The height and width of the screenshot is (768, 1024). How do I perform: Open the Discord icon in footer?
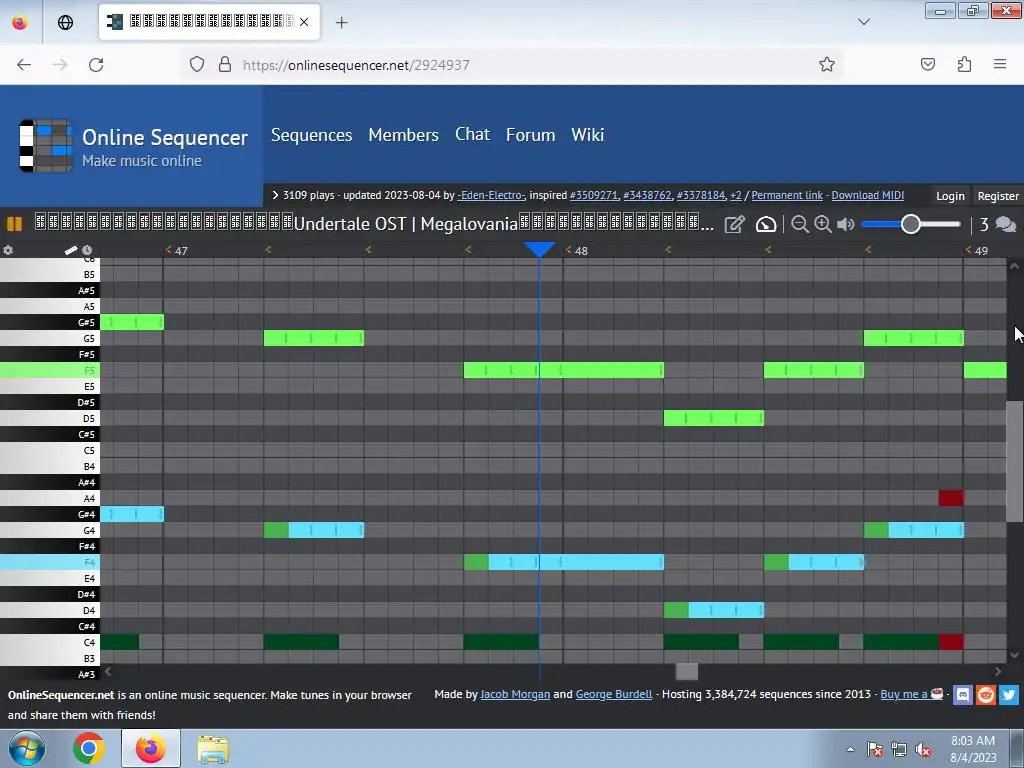963,694
